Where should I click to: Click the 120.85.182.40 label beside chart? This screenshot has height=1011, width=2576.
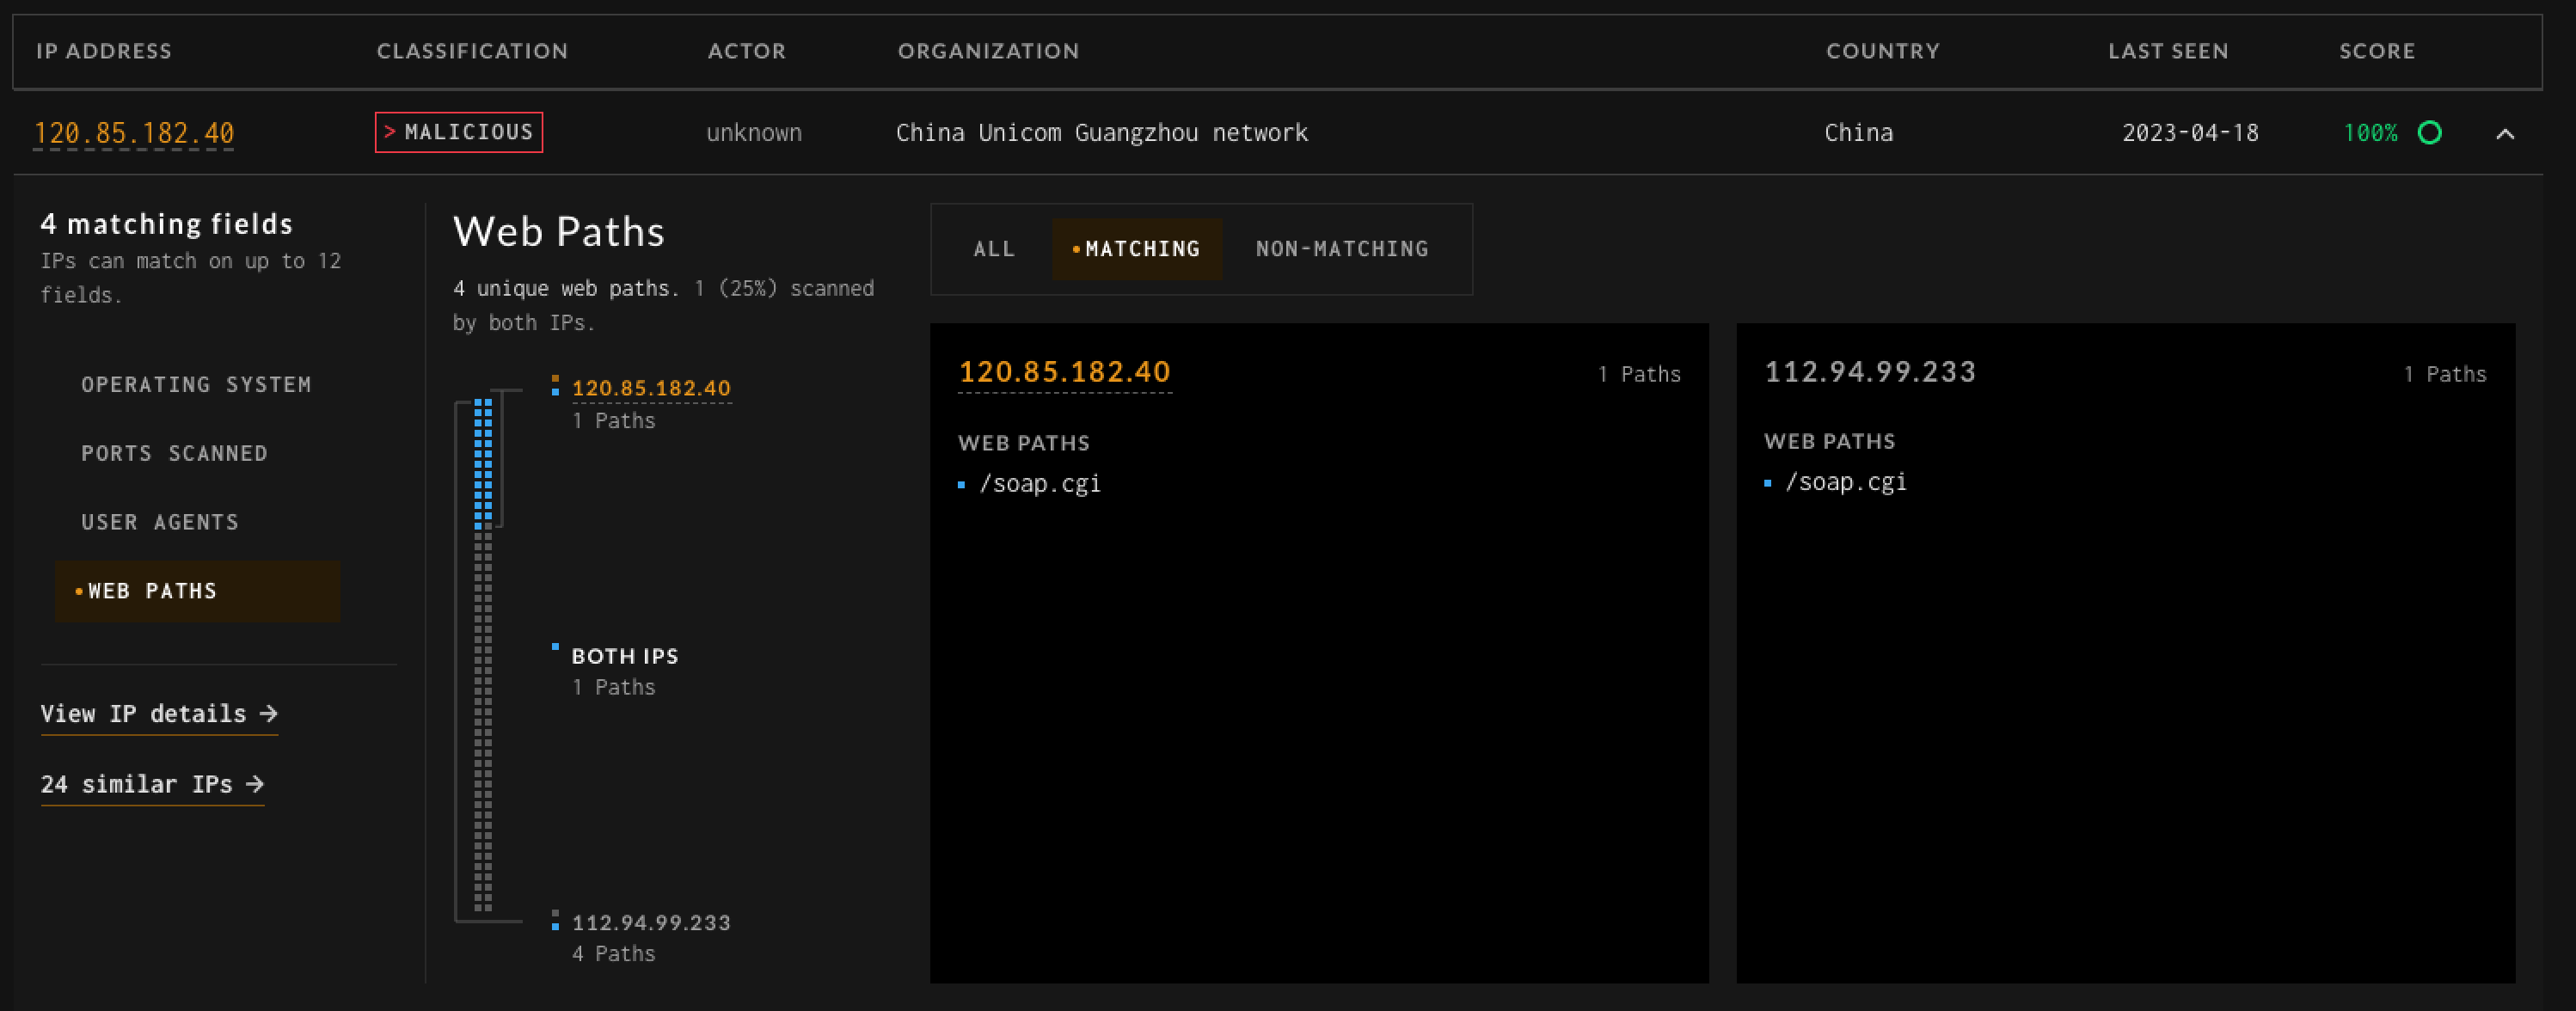(651, 388)
